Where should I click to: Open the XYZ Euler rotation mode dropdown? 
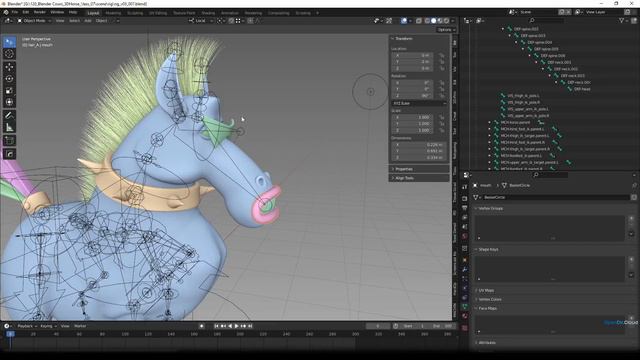pos(418,104)
